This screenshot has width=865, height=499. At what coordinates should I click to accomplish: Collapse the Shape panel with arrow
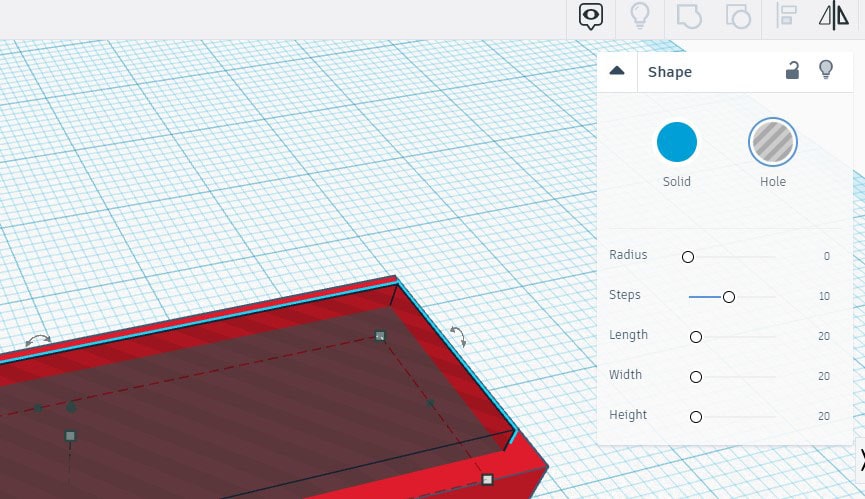click(617, 71)
